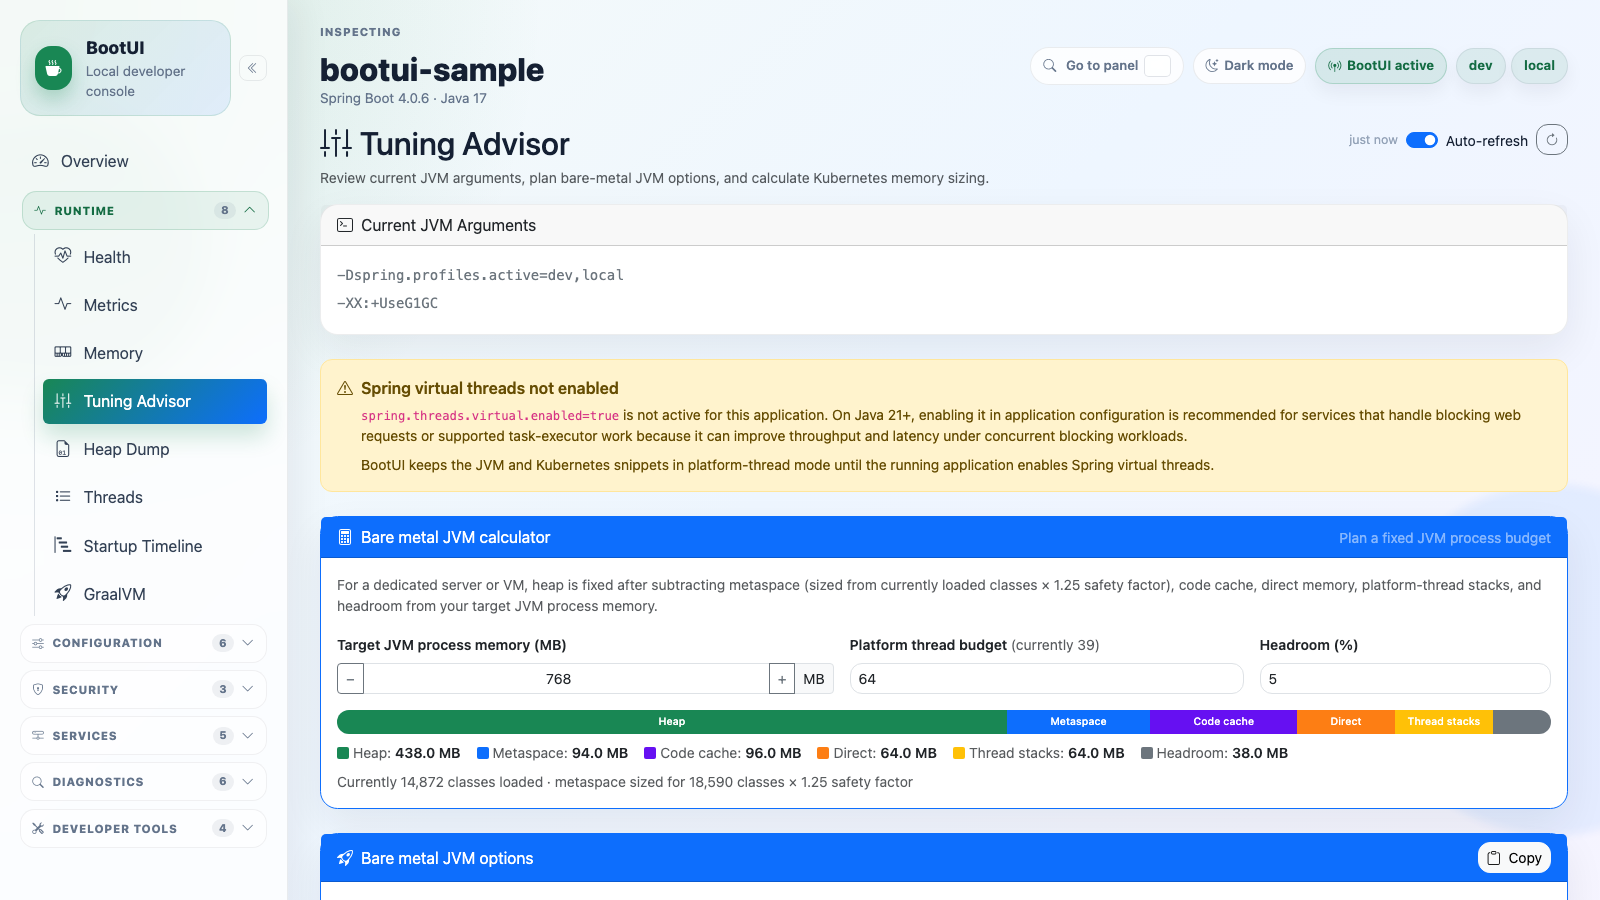Expand the Diagnostics section chevron
This screenshot has width=1600, height=900.
(248, 781)
